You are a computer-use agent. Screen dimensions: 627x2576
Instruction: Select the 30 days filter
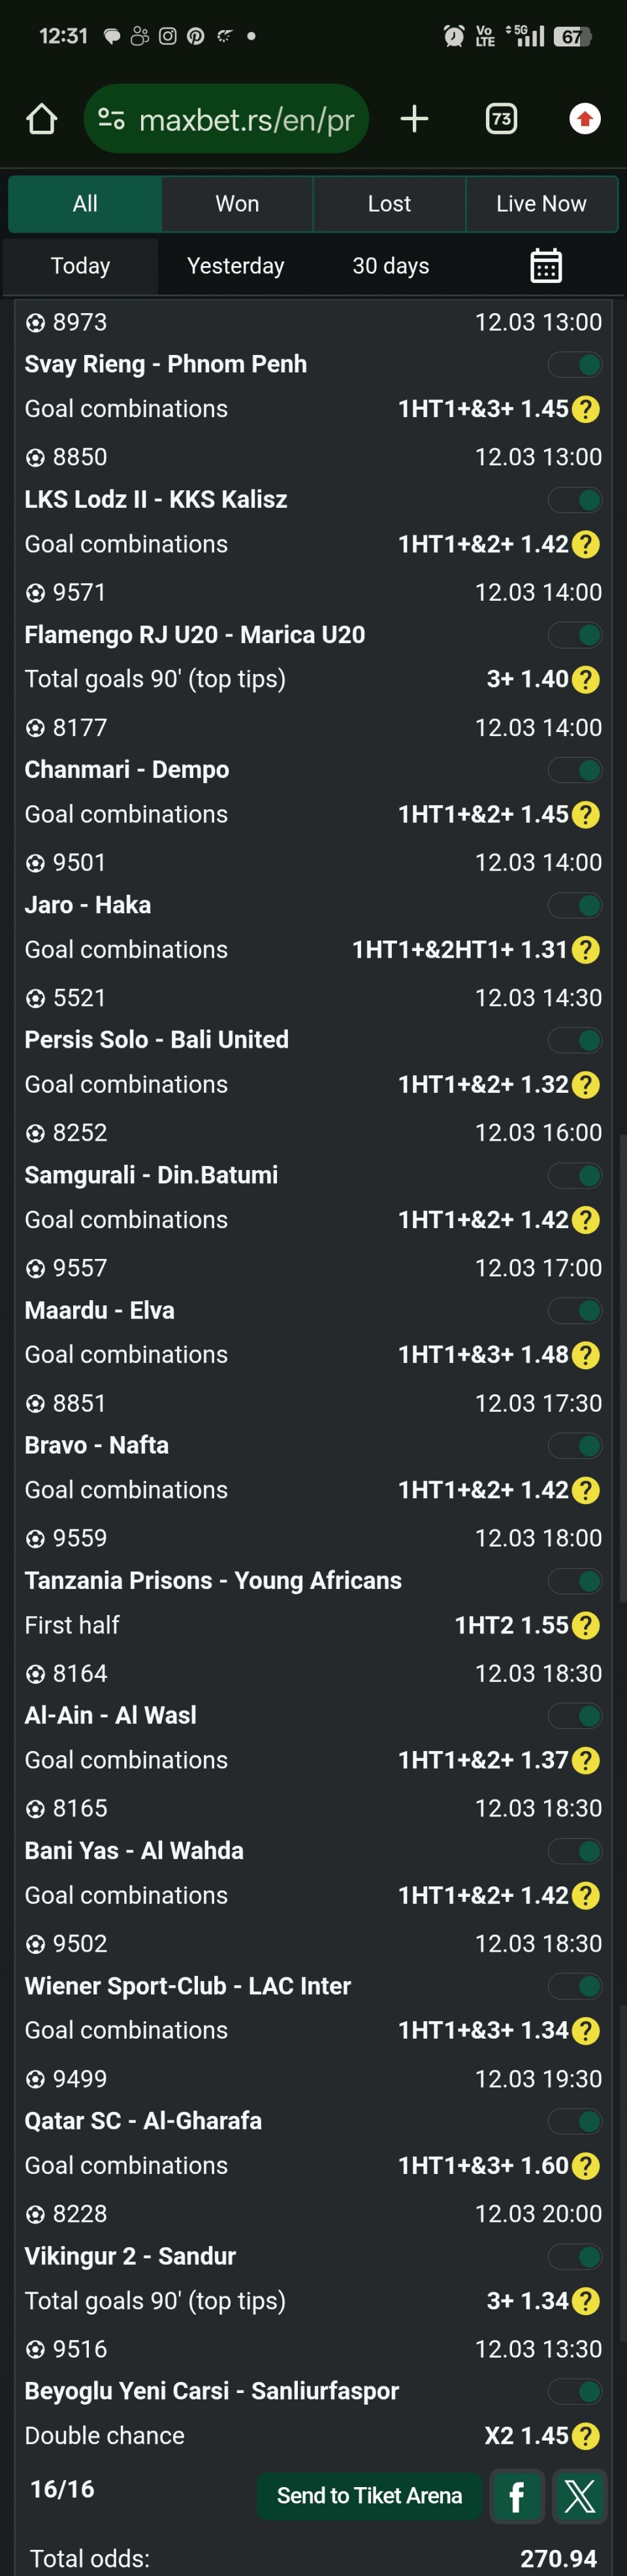(390, 266)
